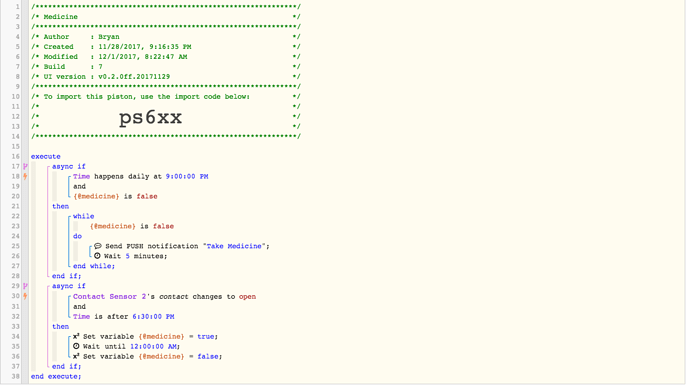Click the flag icon on line 29
This screenshot has width=690, height=389.
(25, 286)
